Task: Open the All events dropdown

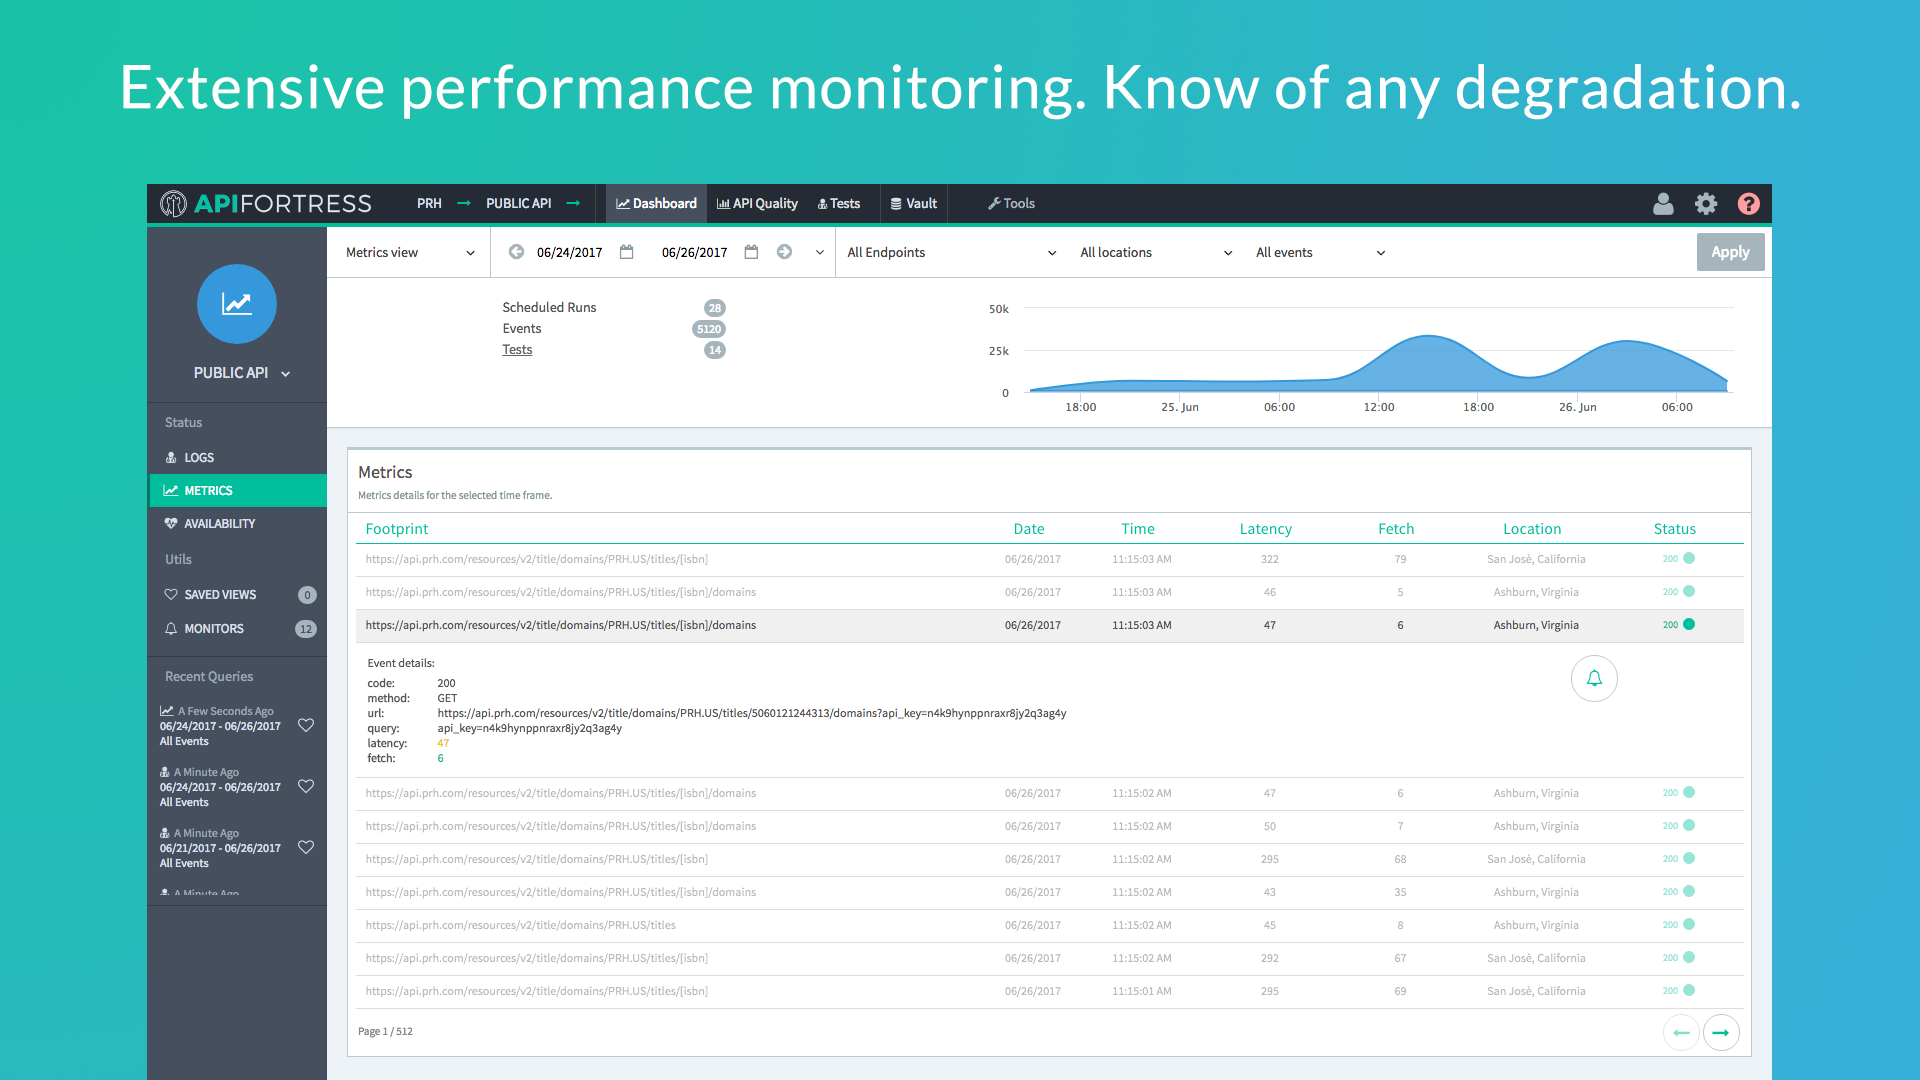Action: (1320, 252)
